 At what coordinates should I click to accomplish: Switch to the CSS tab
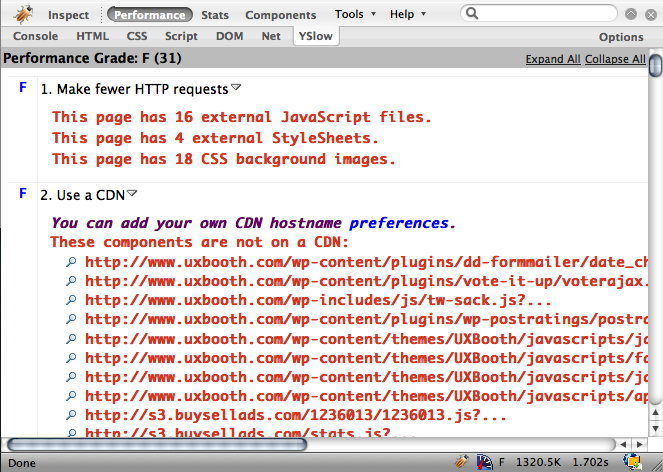pos(137,36)
